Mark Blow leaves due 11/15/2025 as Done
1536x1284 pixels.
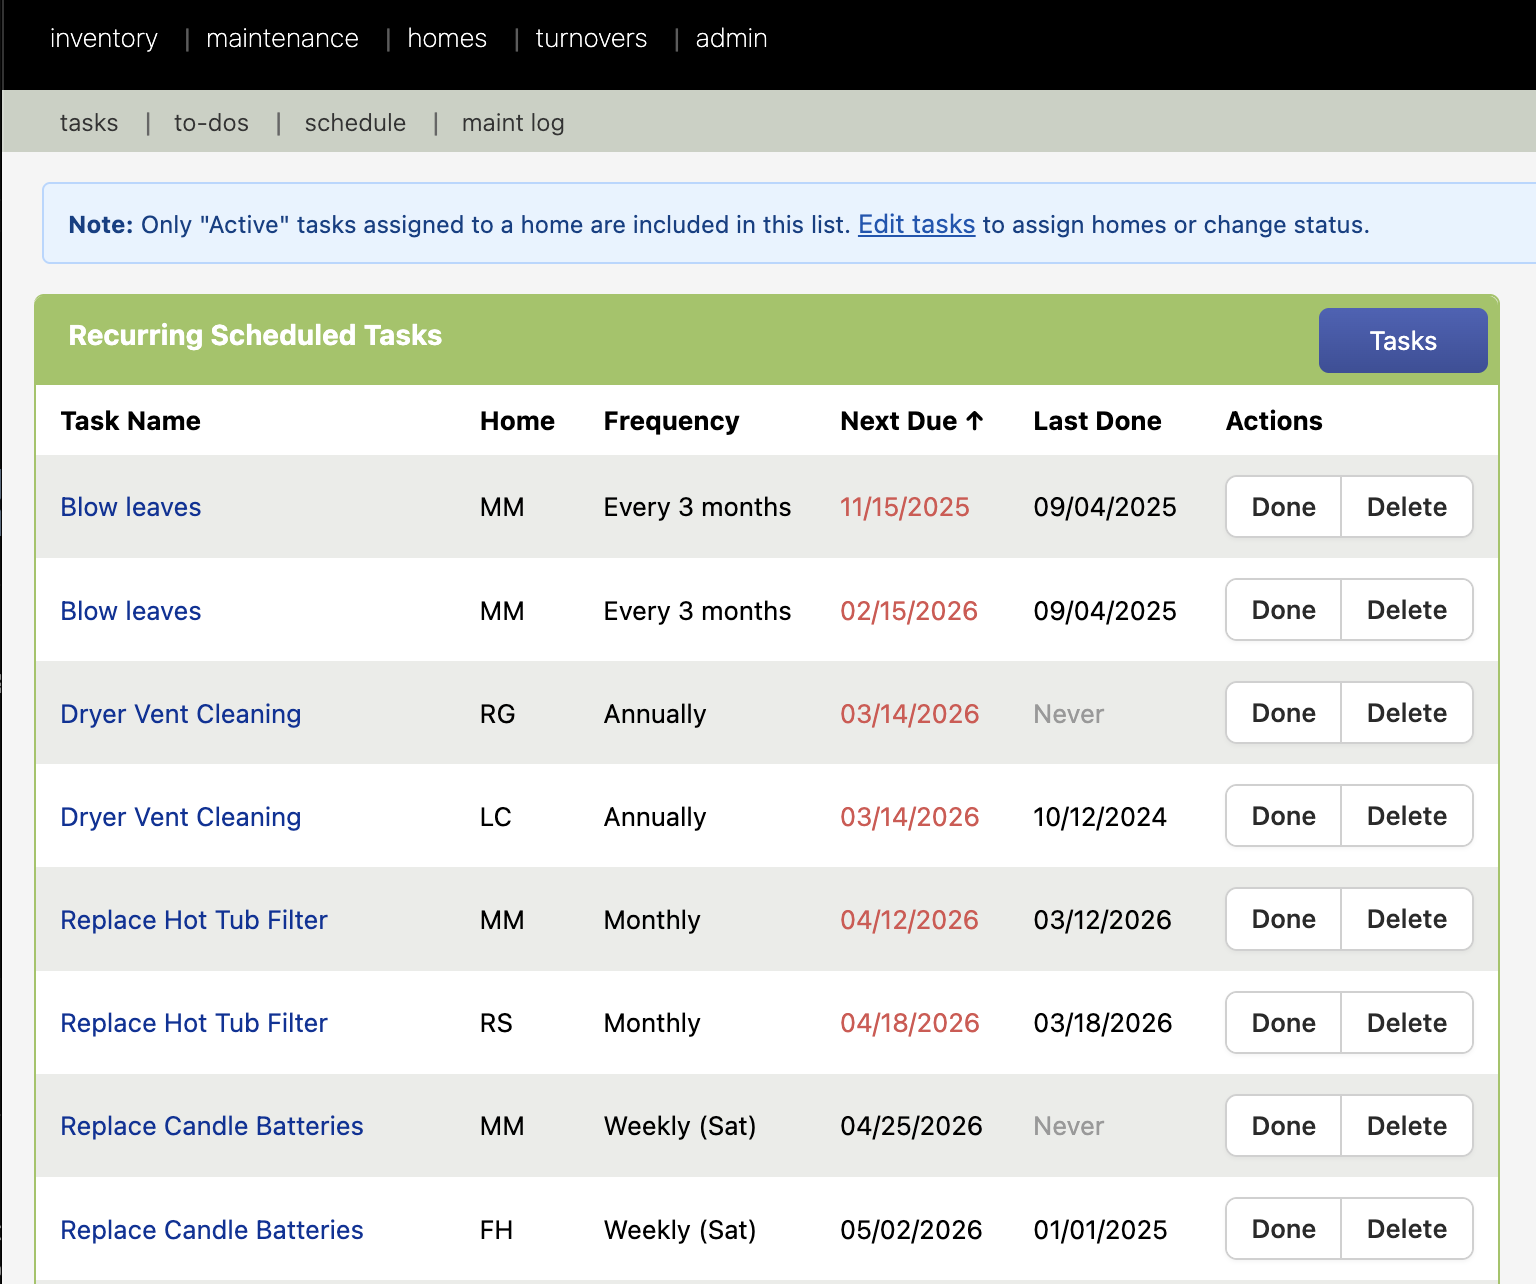pos(1283,507)
